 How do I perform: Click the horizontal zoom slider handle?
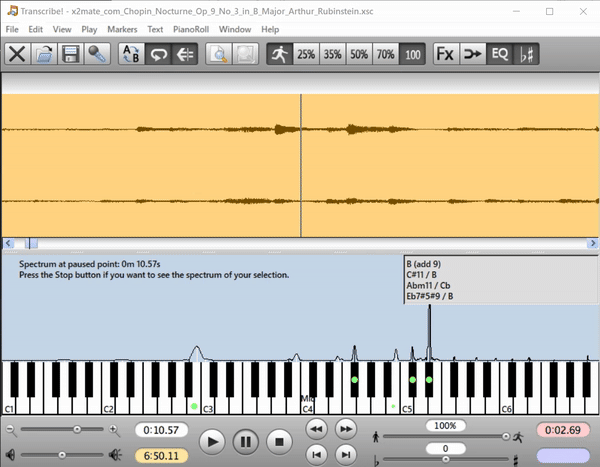tap(77, 429)
